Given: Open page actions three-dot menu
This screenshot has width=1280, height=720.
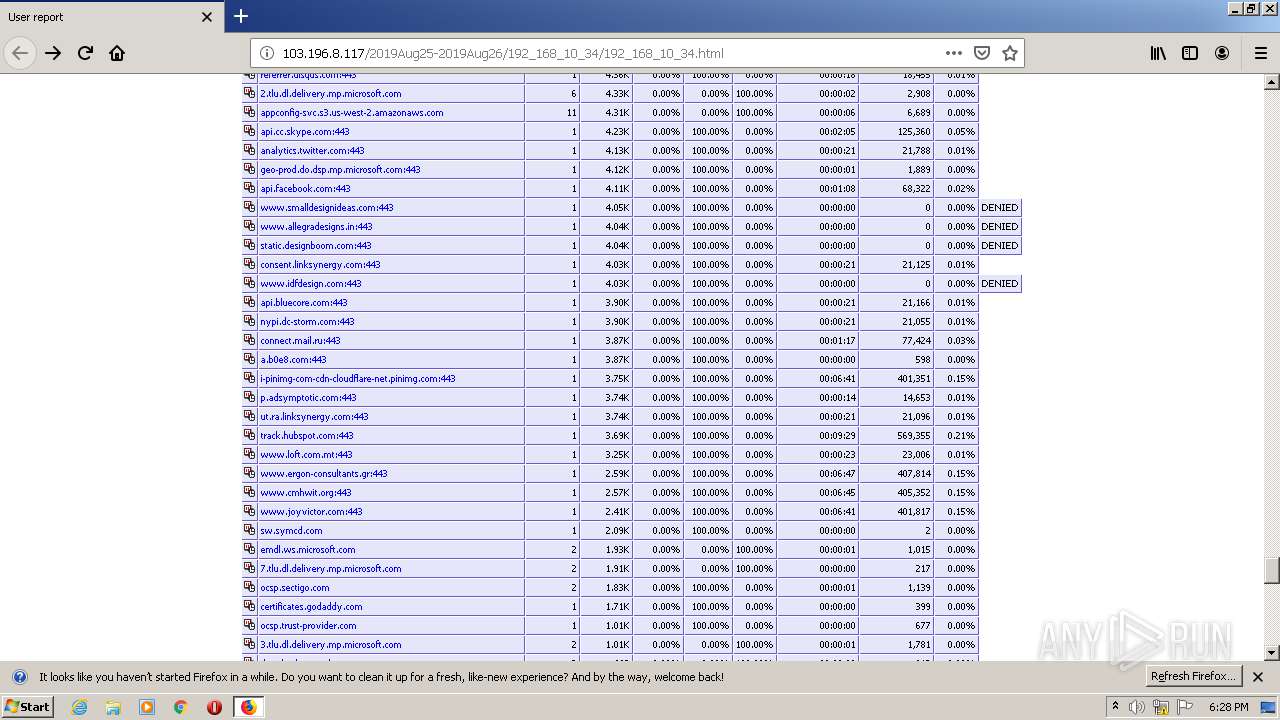Looking at the screenshot, I should pyautogui.click(x=954, y=53).
